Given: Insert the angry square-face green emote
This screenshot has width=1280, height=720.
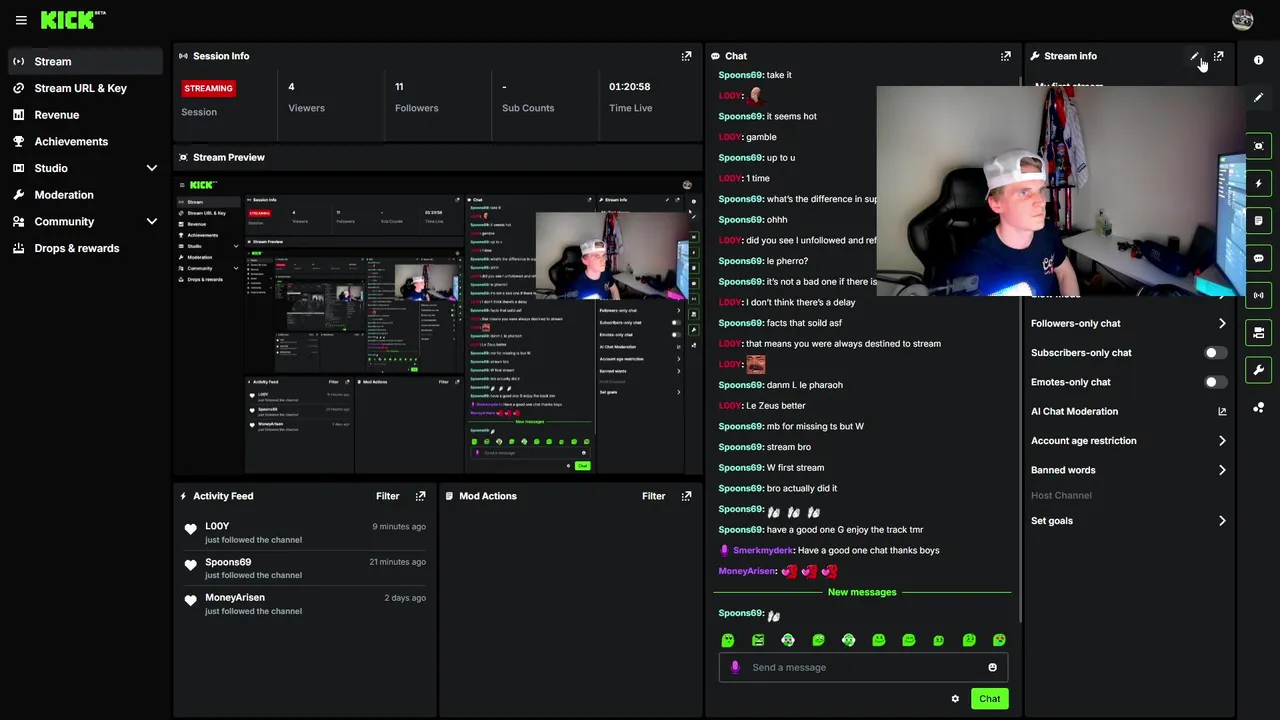Looking at the screenshot, I should [758, 640].
